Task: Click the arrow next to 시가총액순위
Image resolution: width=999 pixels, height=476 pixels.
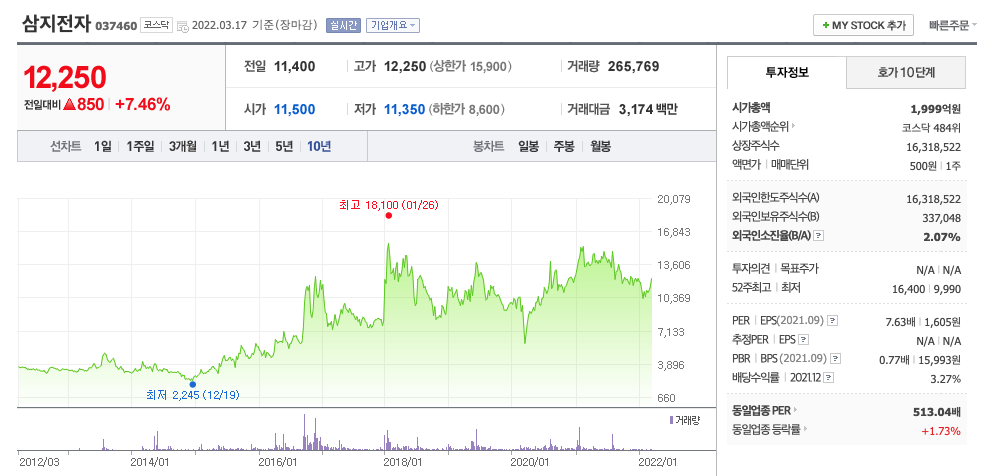Action: tap(794, 127)
